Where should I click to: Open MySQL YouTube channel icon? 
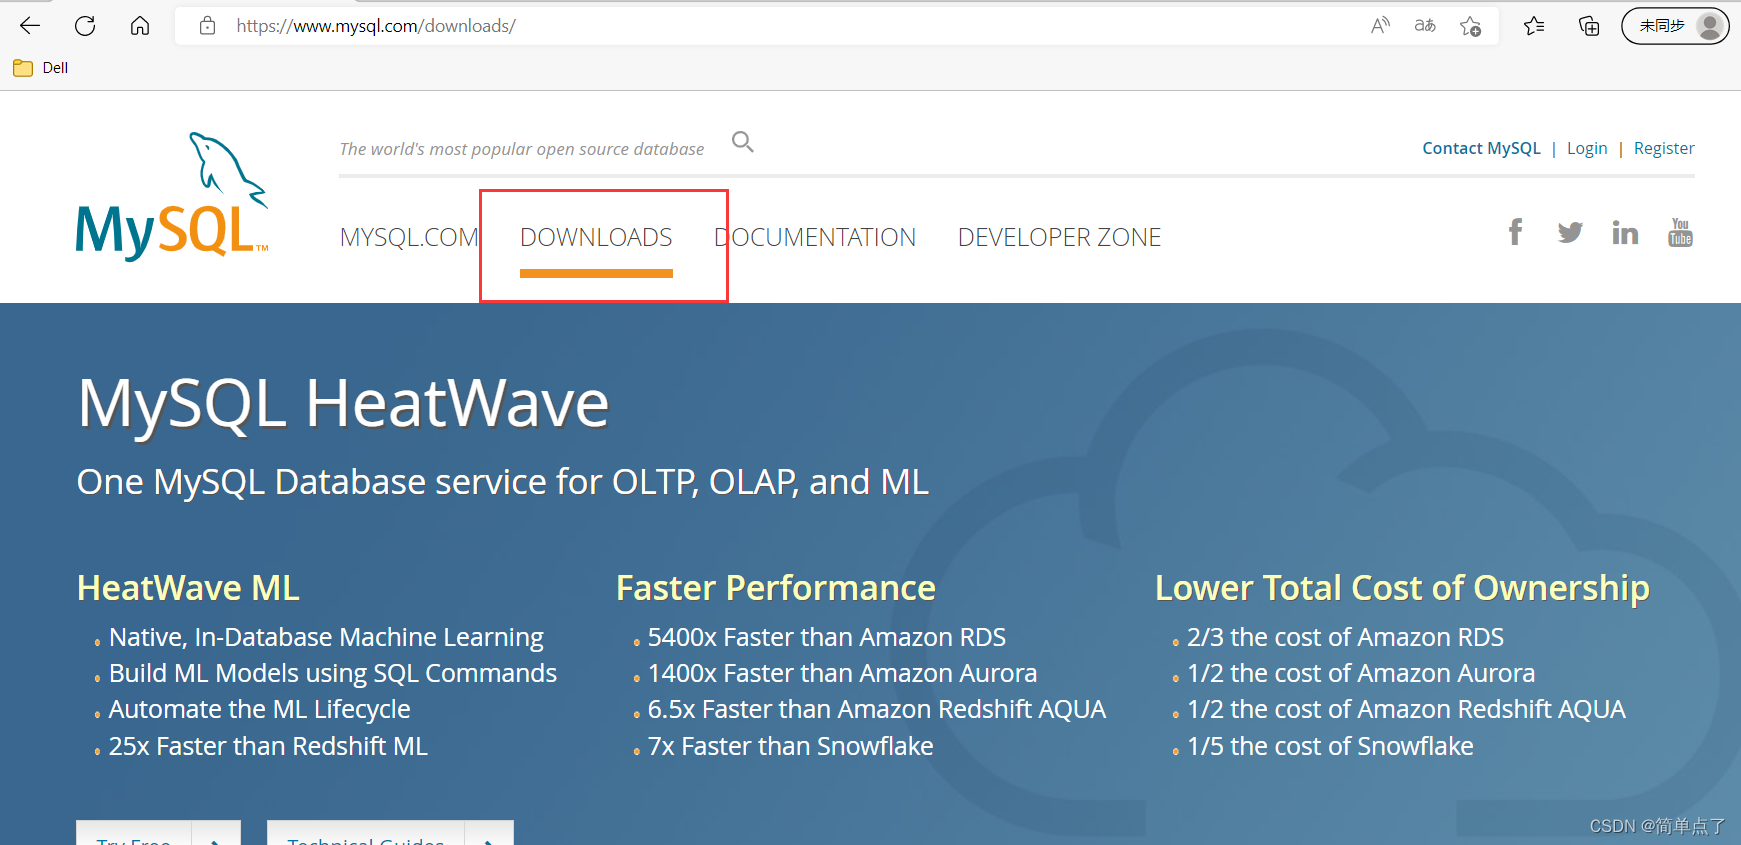1680,232
